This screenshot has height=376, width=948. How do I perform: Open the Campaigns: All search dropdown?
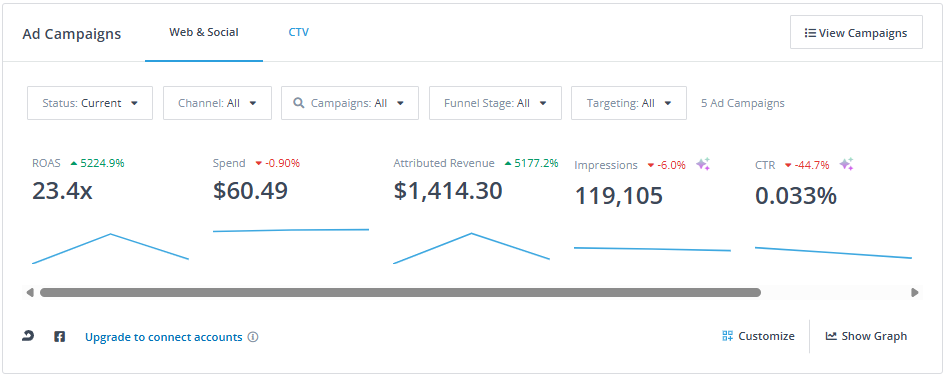point(350,103)
